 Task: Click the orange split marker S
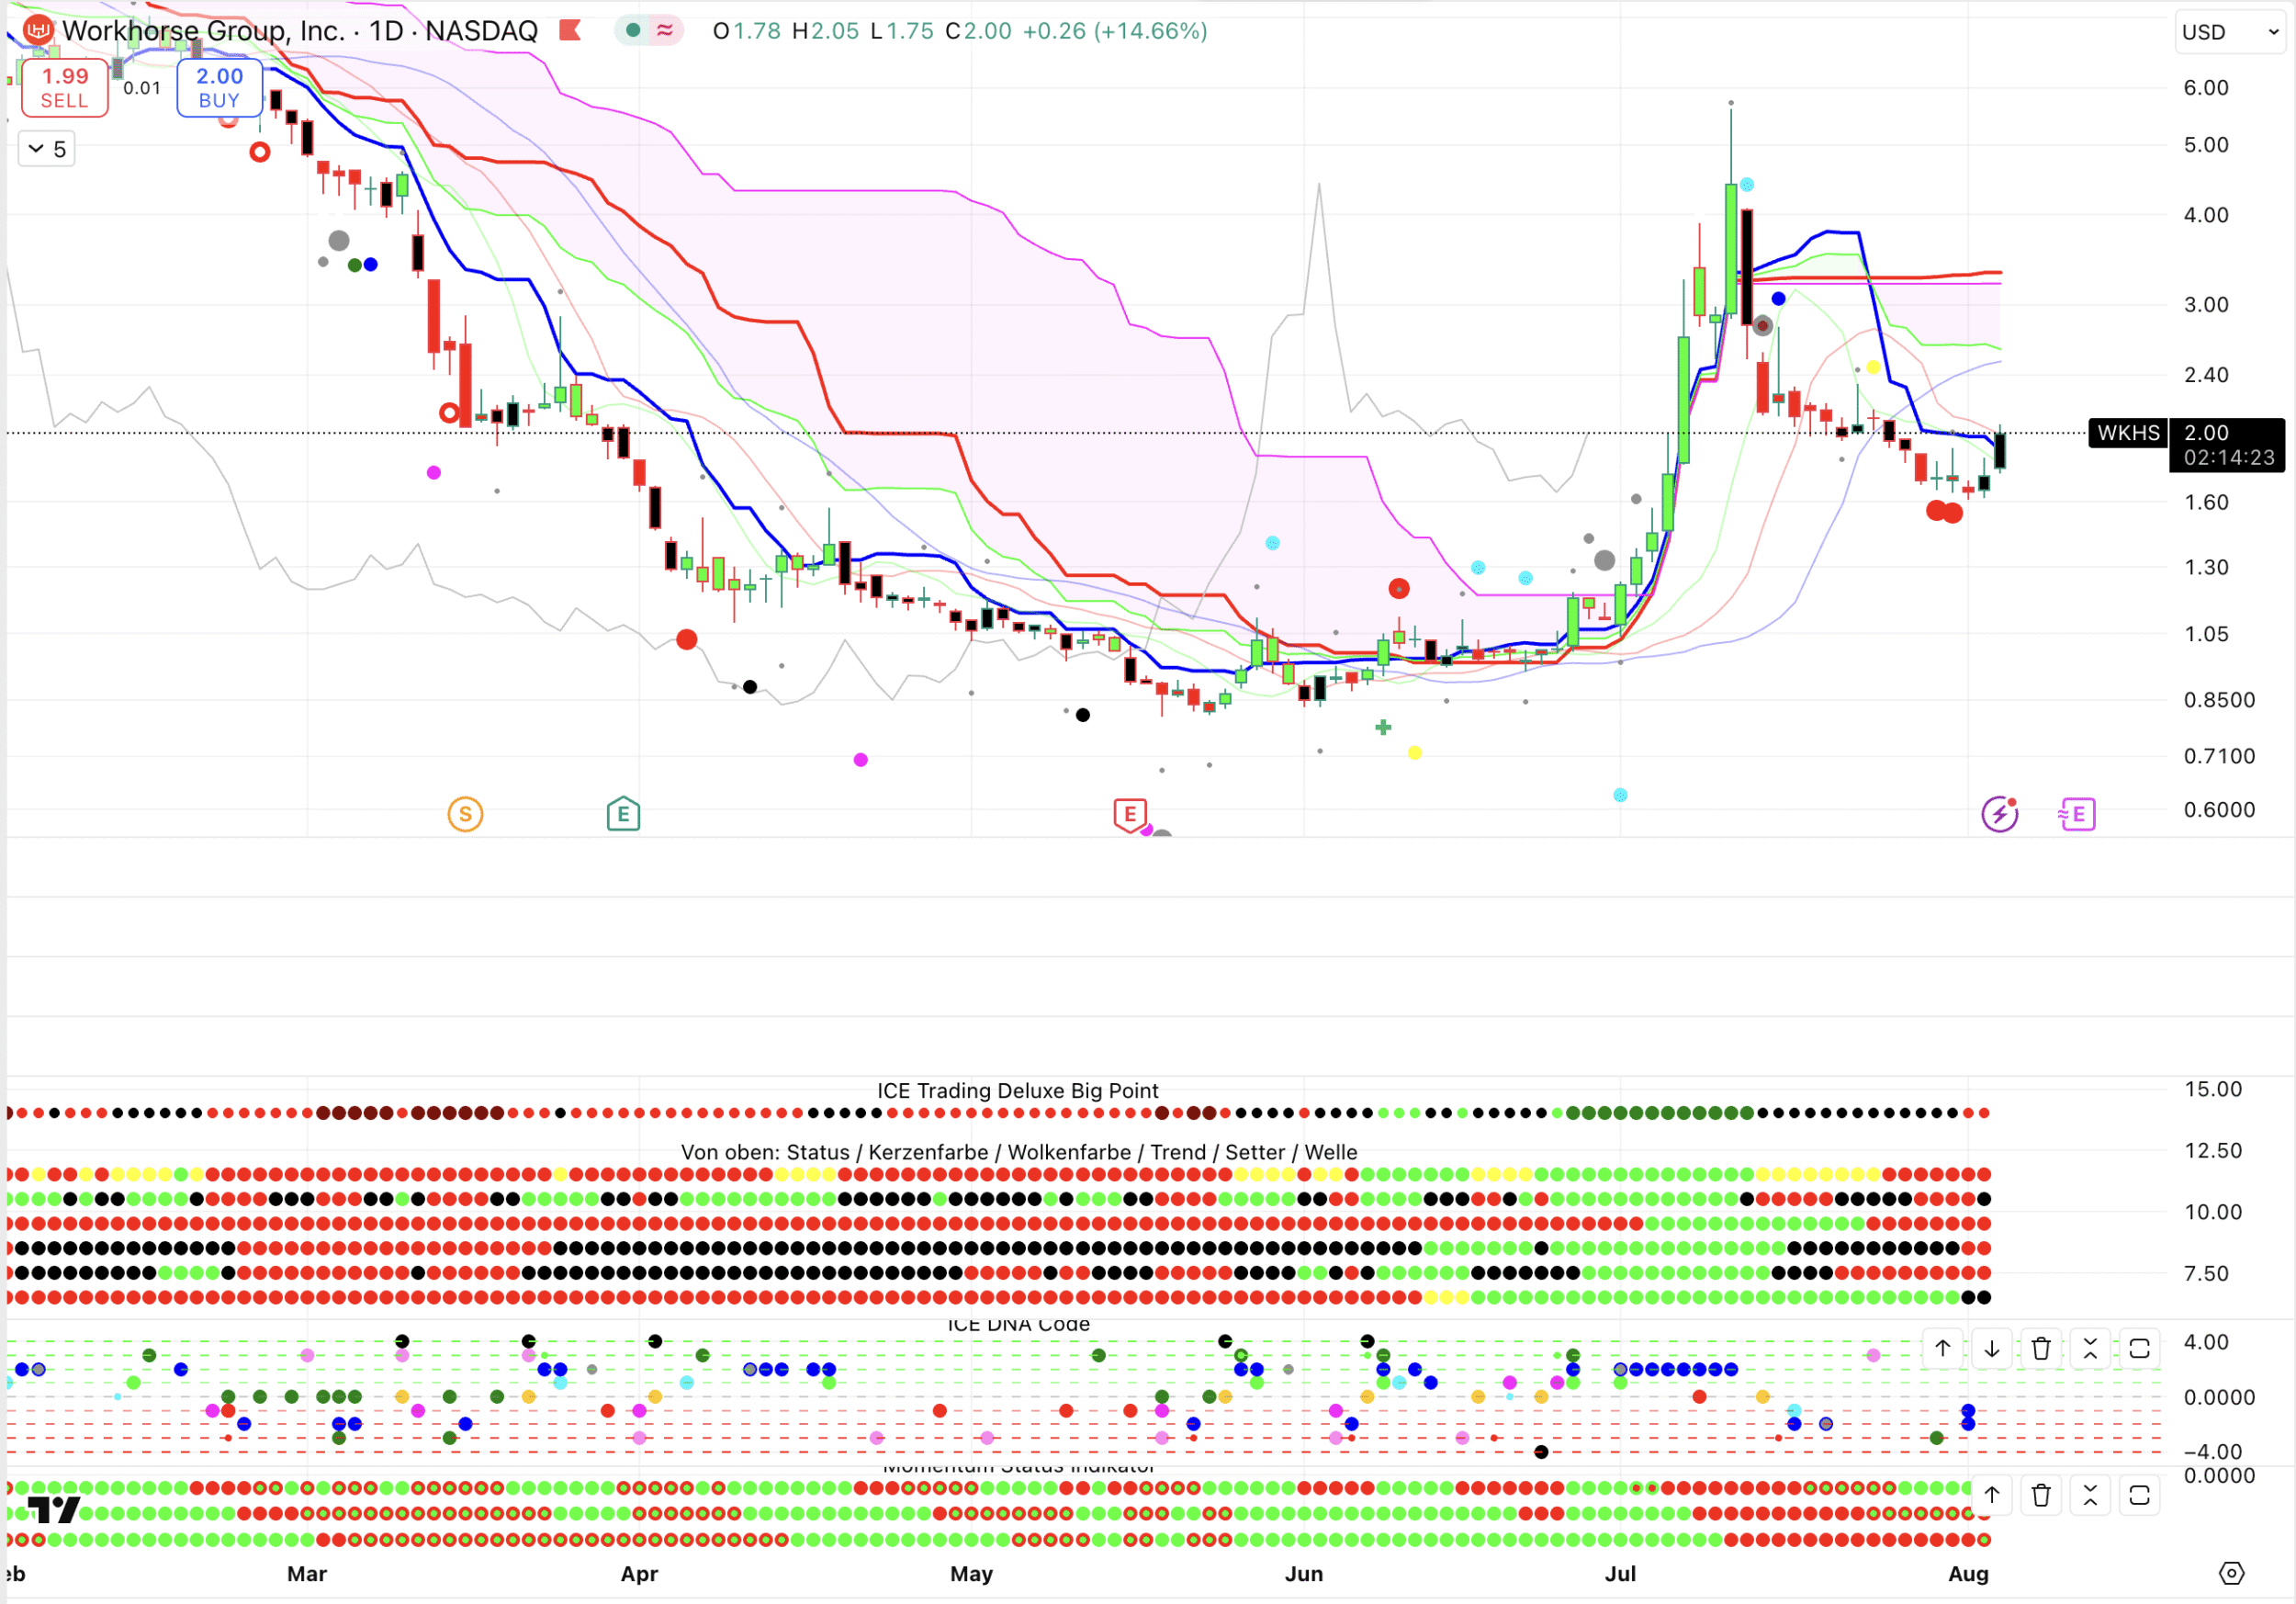pyautogui.click(x=465, y=814)
